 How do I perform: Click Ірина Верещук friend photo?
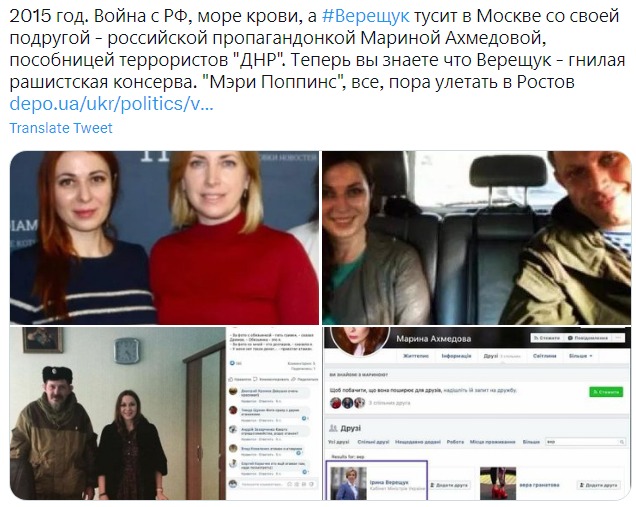coord(349,483)
